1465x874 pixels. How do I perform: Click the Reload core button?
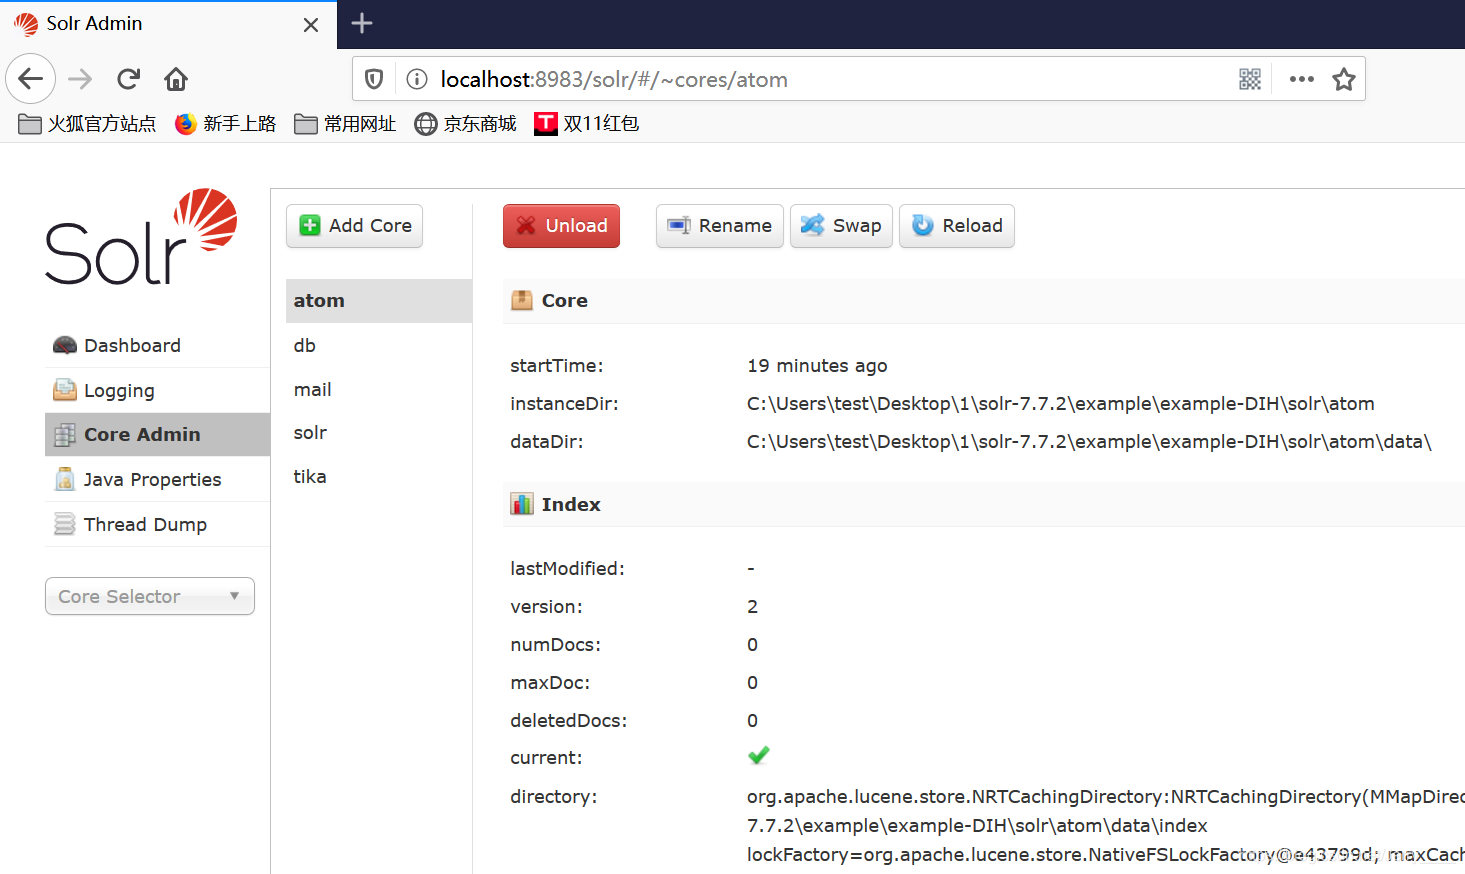pyautogui.click(x=957, y=226)
